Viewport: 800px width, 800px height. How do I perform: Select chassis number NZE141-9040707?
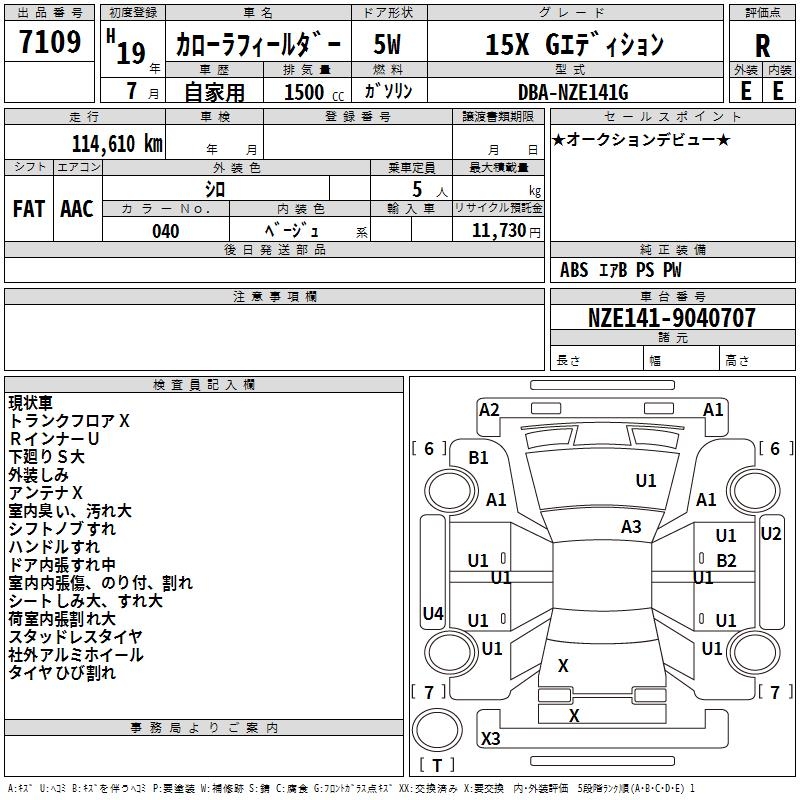[x=671, y=318]
